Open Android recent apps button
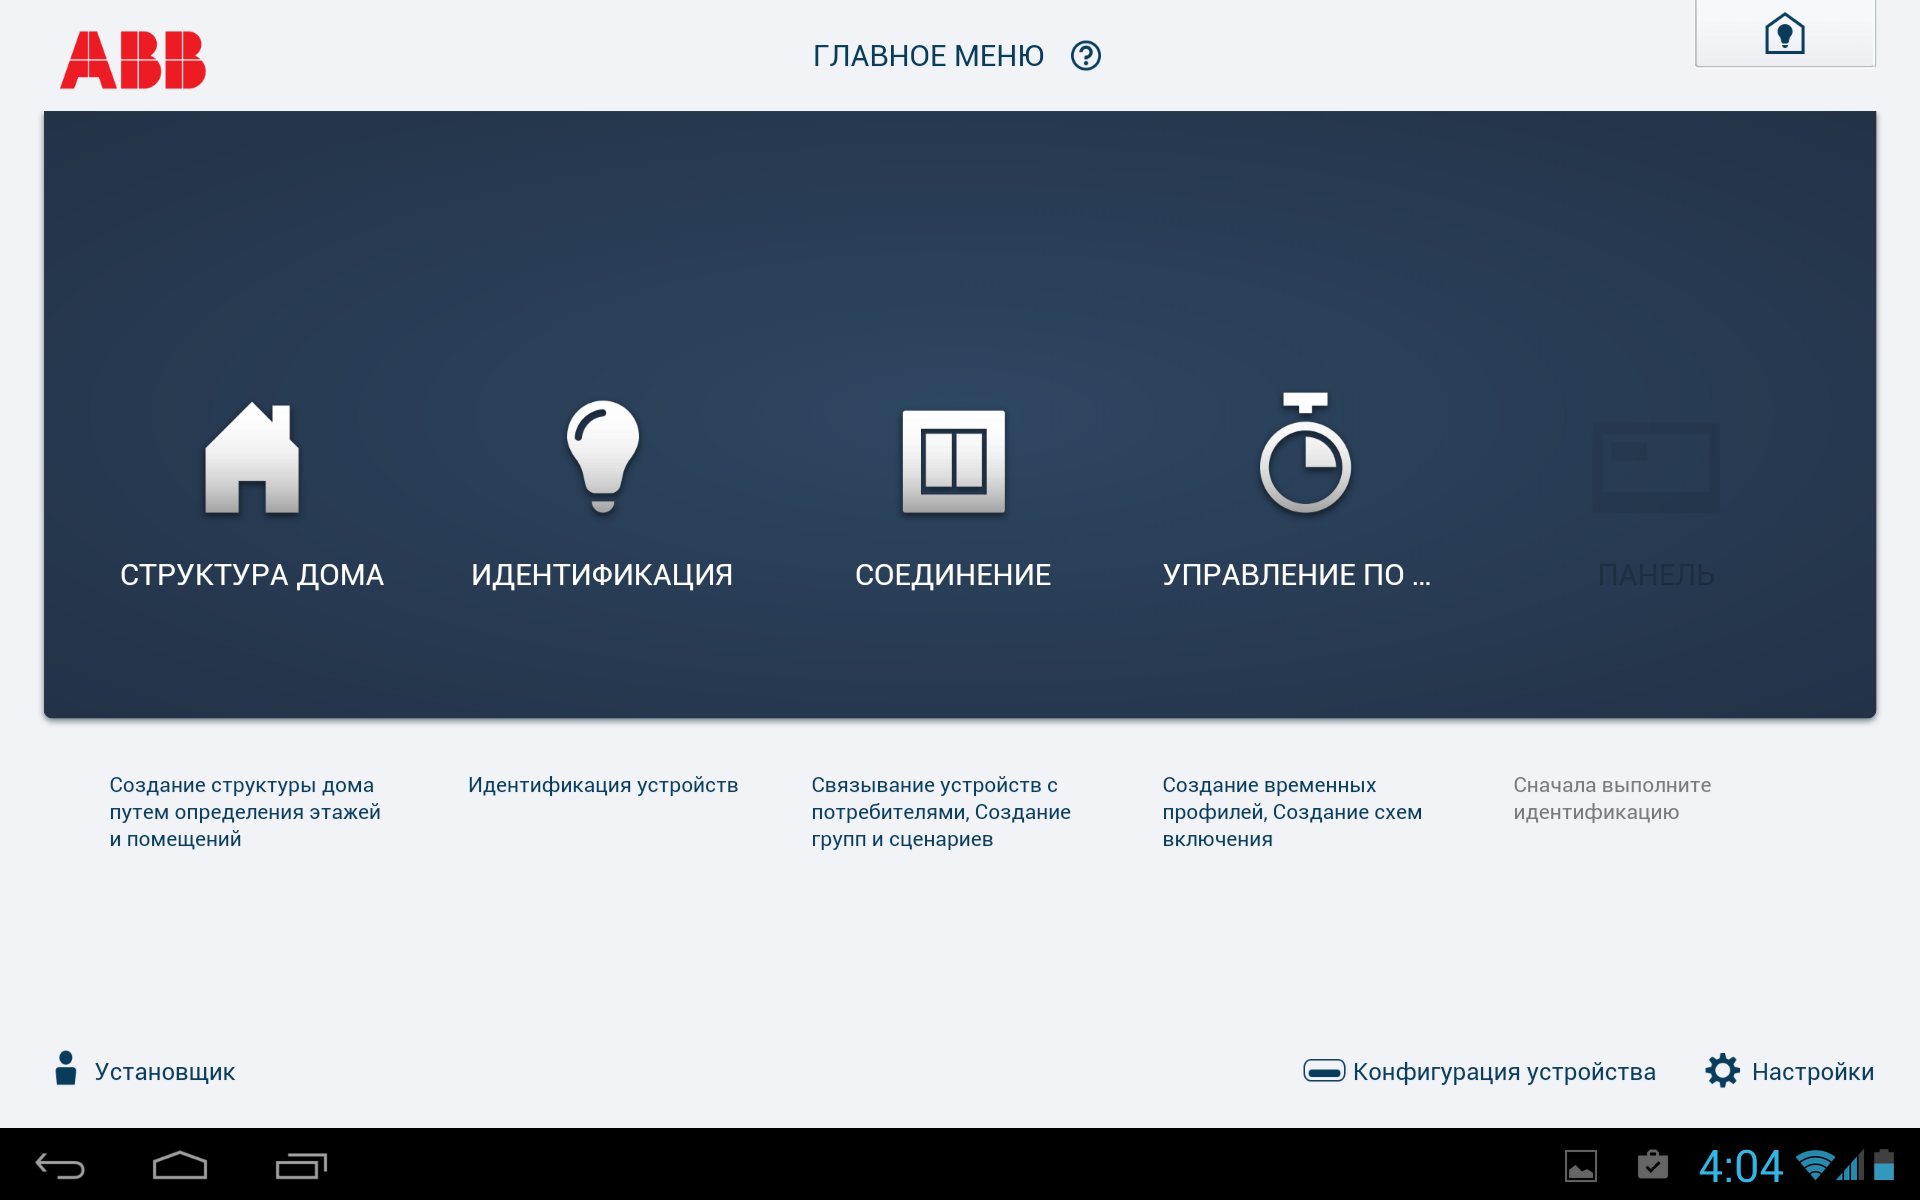The height and width of the screenshot is (1200, 1920). [301, 1166]
